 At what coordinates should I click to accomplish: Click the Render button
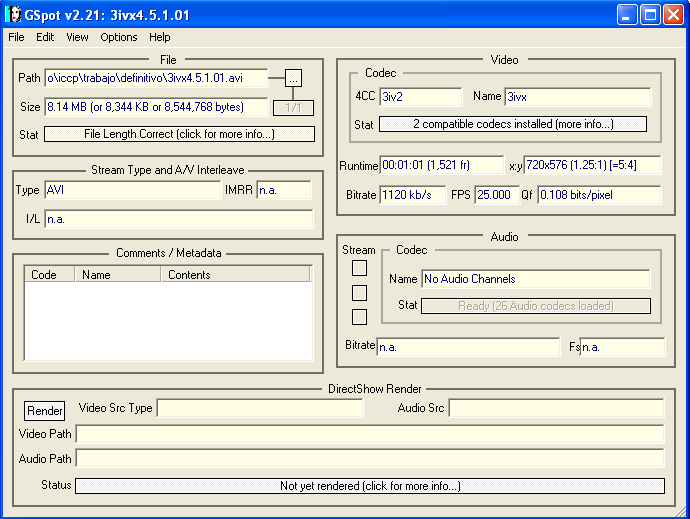click(44, 411)
